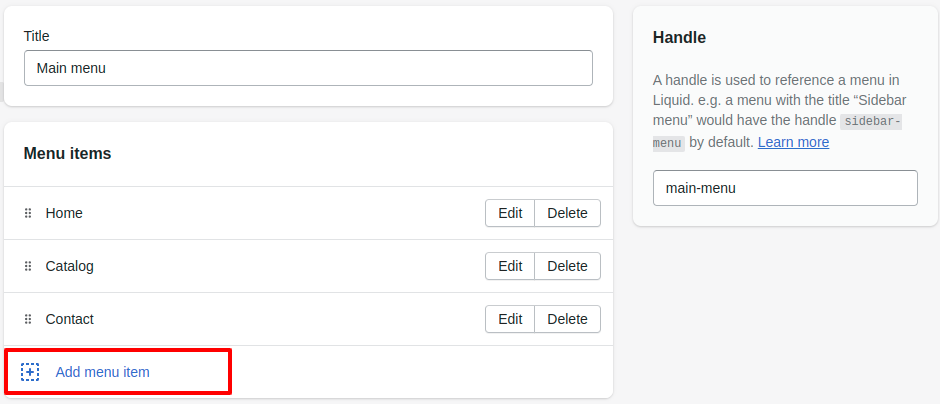Open Edit for the Catalog item
The image size is (940, 404).
click(x=510, y=266)
